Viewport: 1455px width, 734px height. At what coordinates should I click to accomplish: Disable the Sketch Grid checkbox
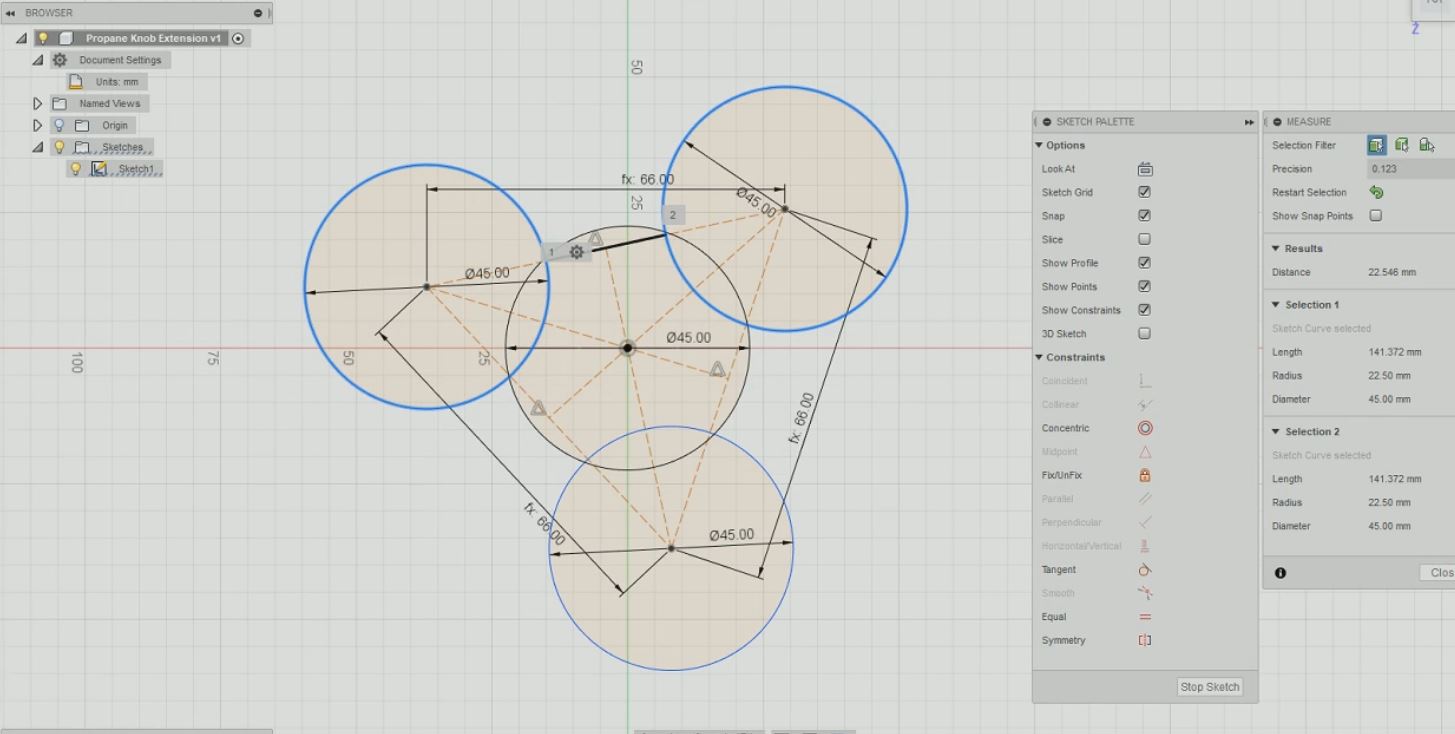click(x=1145, y=192)
